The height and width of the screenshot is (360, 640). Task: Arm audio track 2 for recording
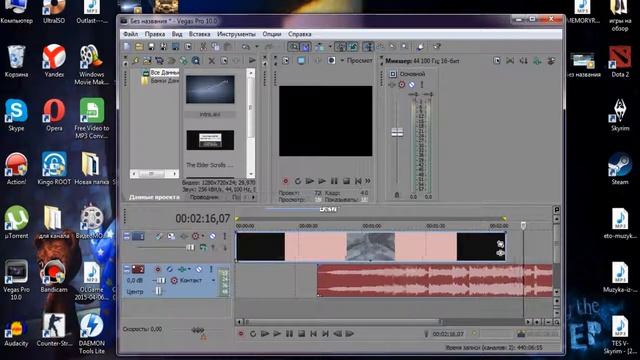click(158, 269)
